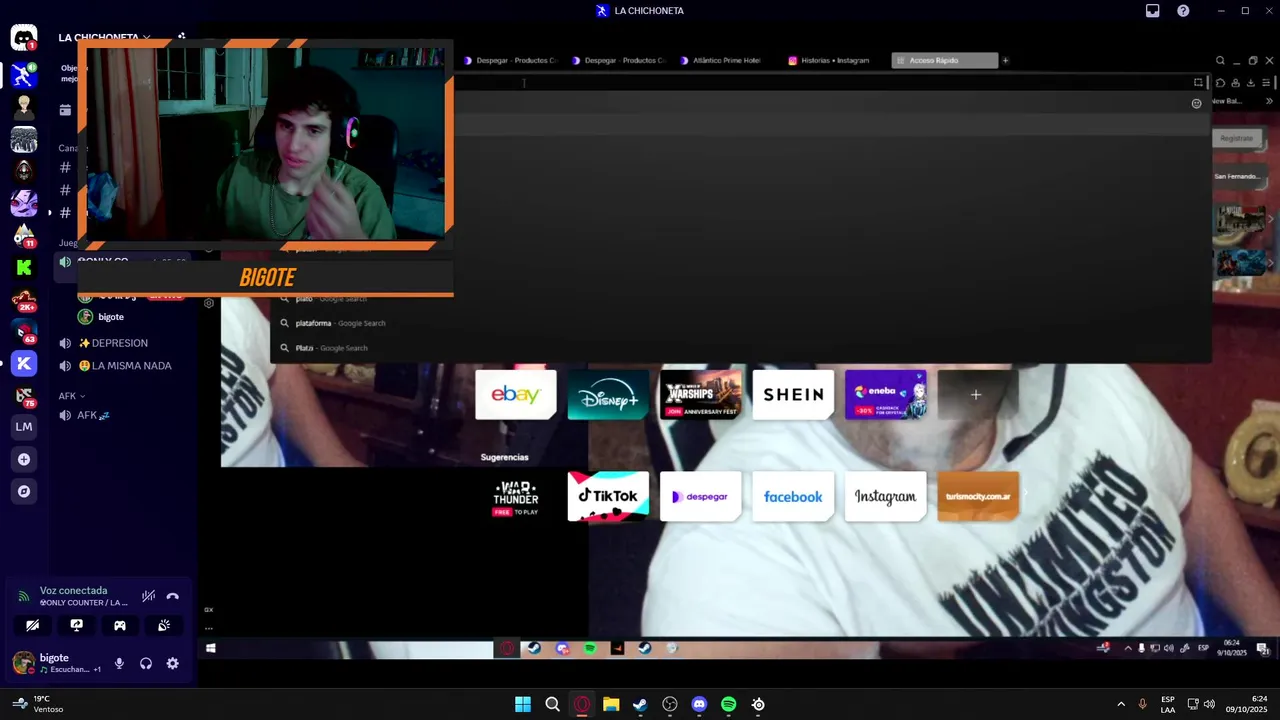Image resolution: width=1280 pixels, height=720 pixels.
Task: Open the eBay speed dial tile
Action: pyautogui.click(x=516, y=394)
